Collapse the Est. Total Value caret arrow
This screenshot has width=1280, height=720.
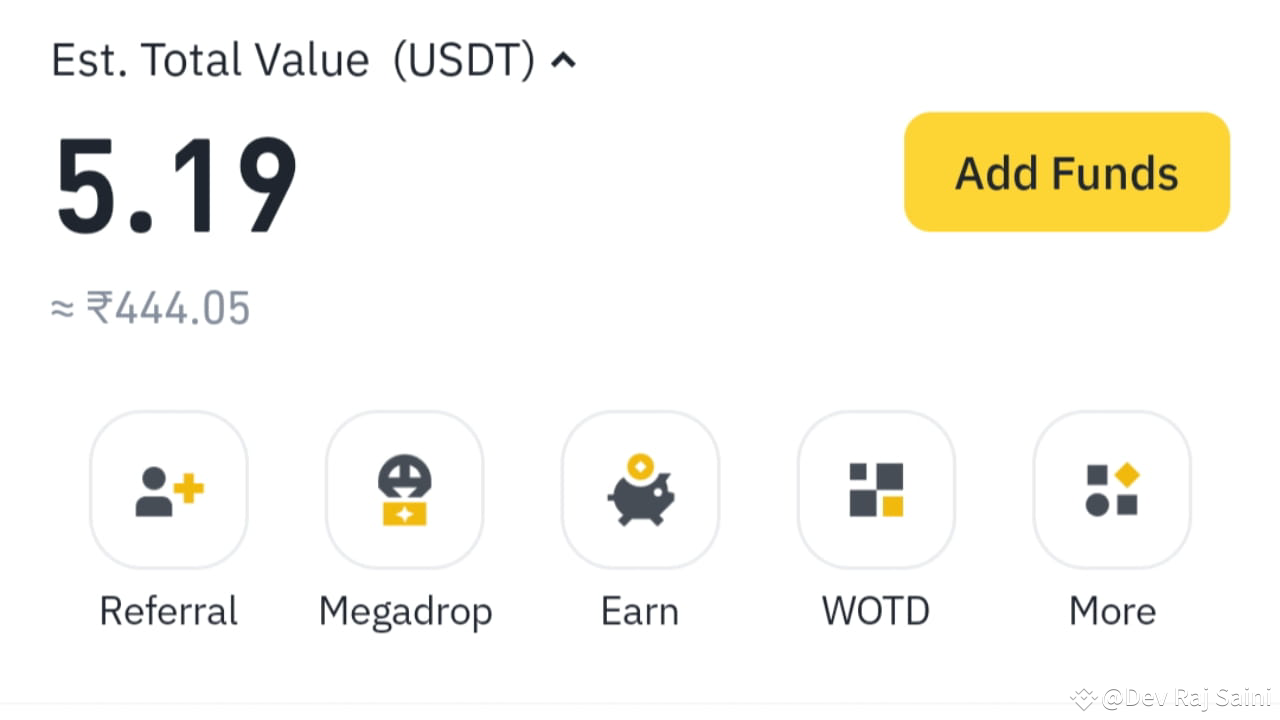click(x=564, y=61)
